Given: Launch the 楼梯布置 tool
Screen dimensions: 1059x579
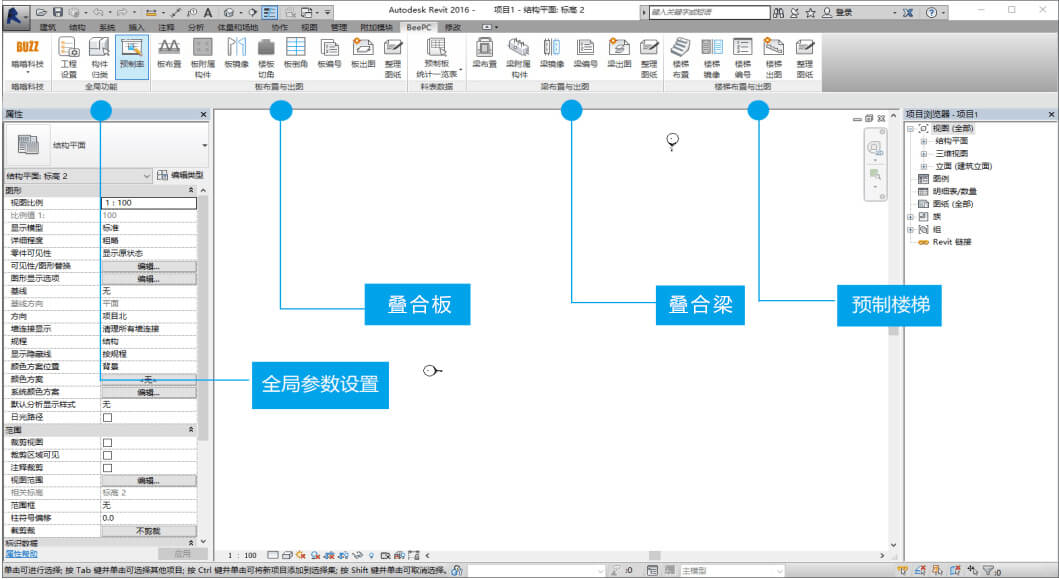Looking at the screenshot, I should coord(681,57).
